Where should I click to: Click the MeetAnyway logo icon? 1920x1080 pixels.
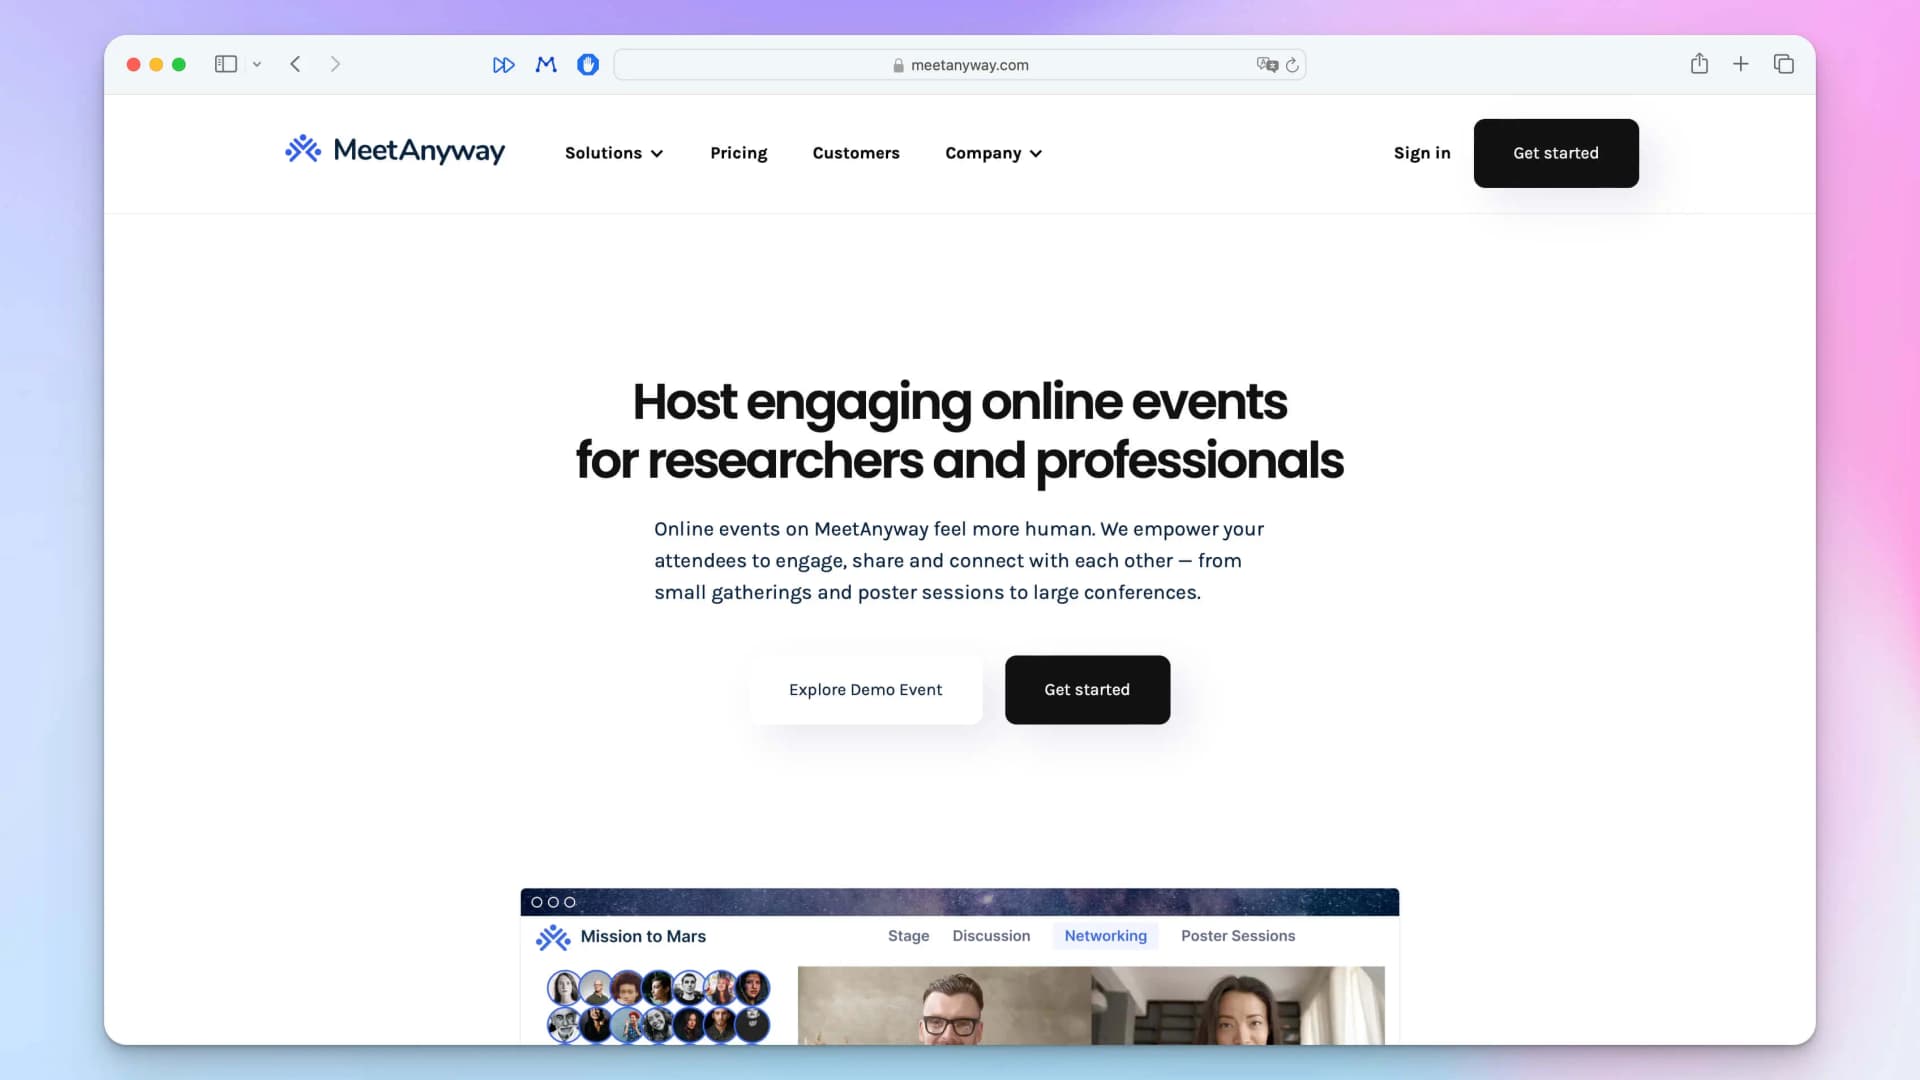302,151
